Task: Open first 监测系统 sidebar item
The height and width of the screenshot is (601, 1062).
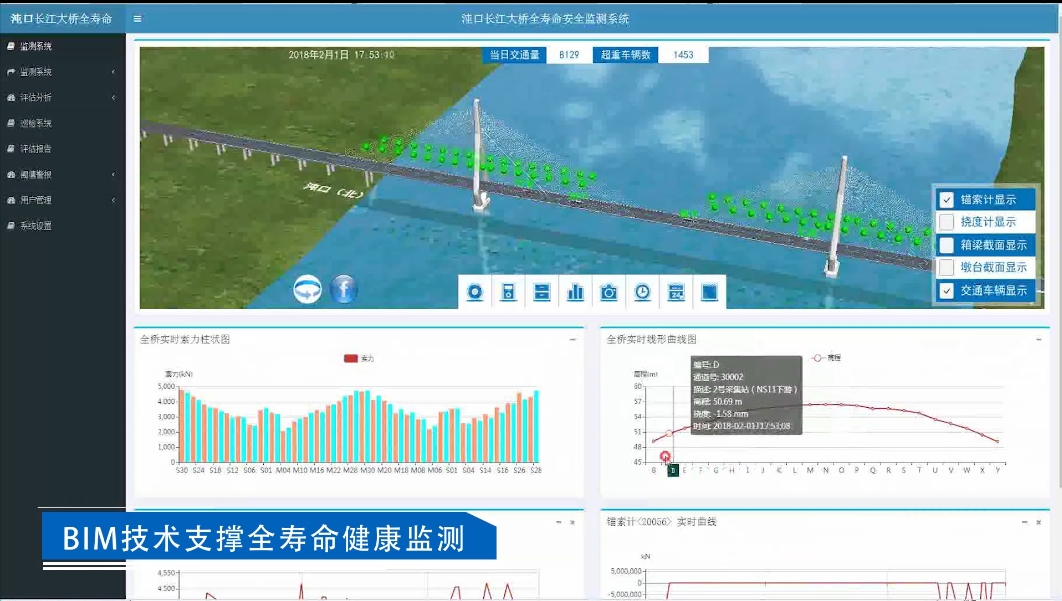Action: coord(62,46)
